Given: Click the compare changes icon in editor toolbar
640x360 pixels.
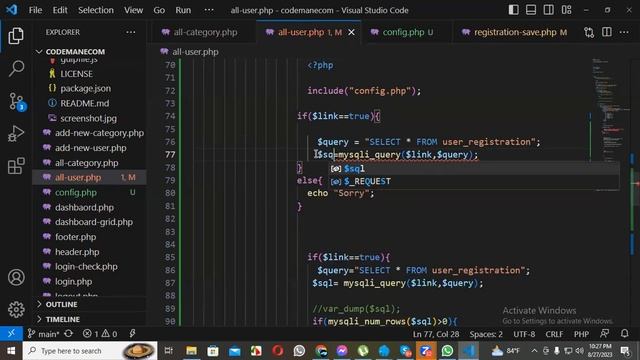Looking at the screenshot, I should 589,32.
